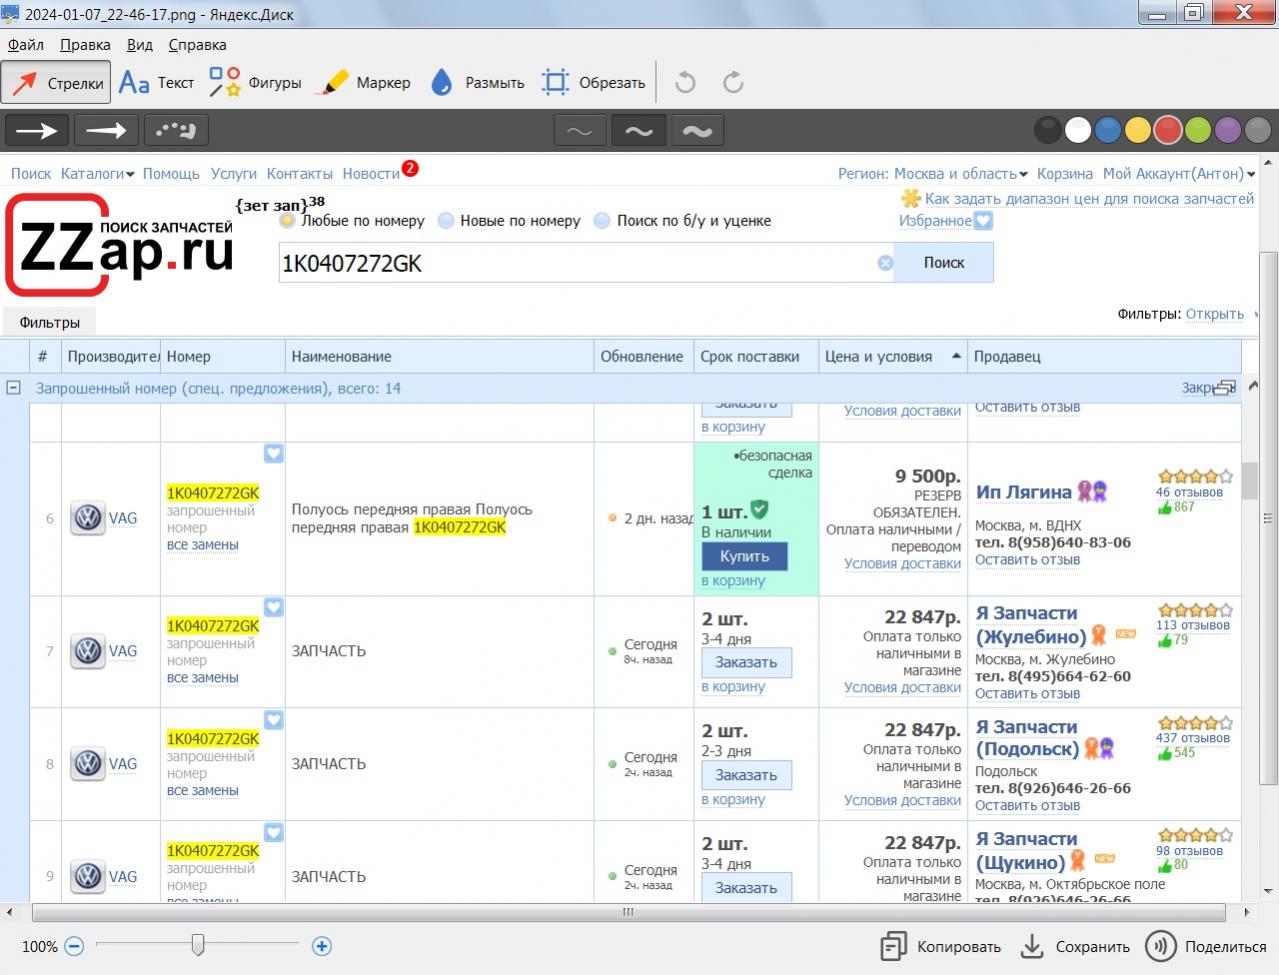The height and width of the screenshot is (975, 1279).
Task: Select the Размыть blur tool
Action: (x=477, y=83)
